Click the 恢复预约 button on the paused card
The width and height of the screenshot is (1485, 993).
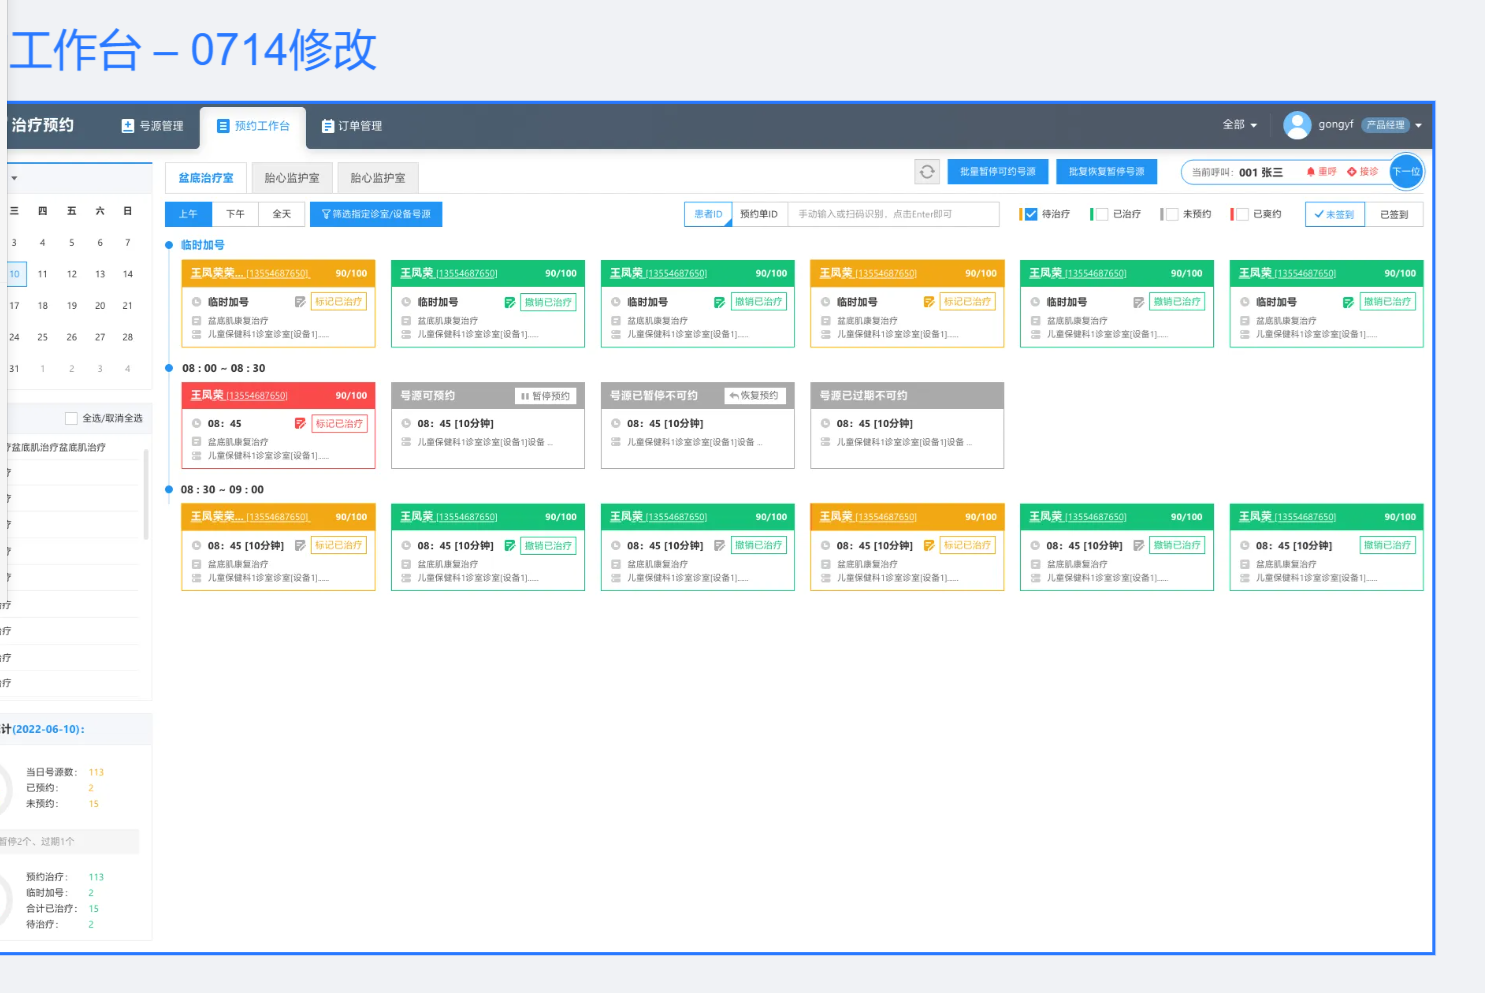click(755, 396)
